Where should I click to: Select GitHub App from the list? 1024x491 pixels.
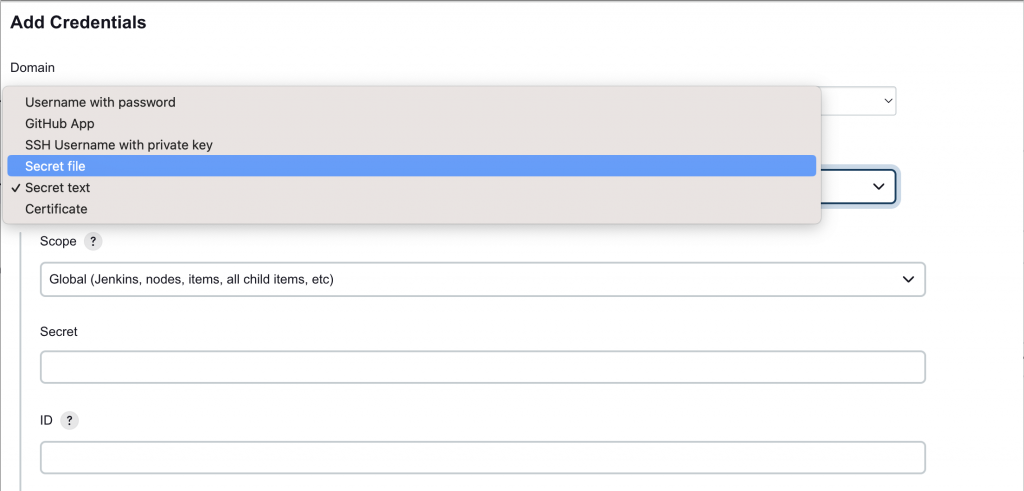tap(59, 123)
